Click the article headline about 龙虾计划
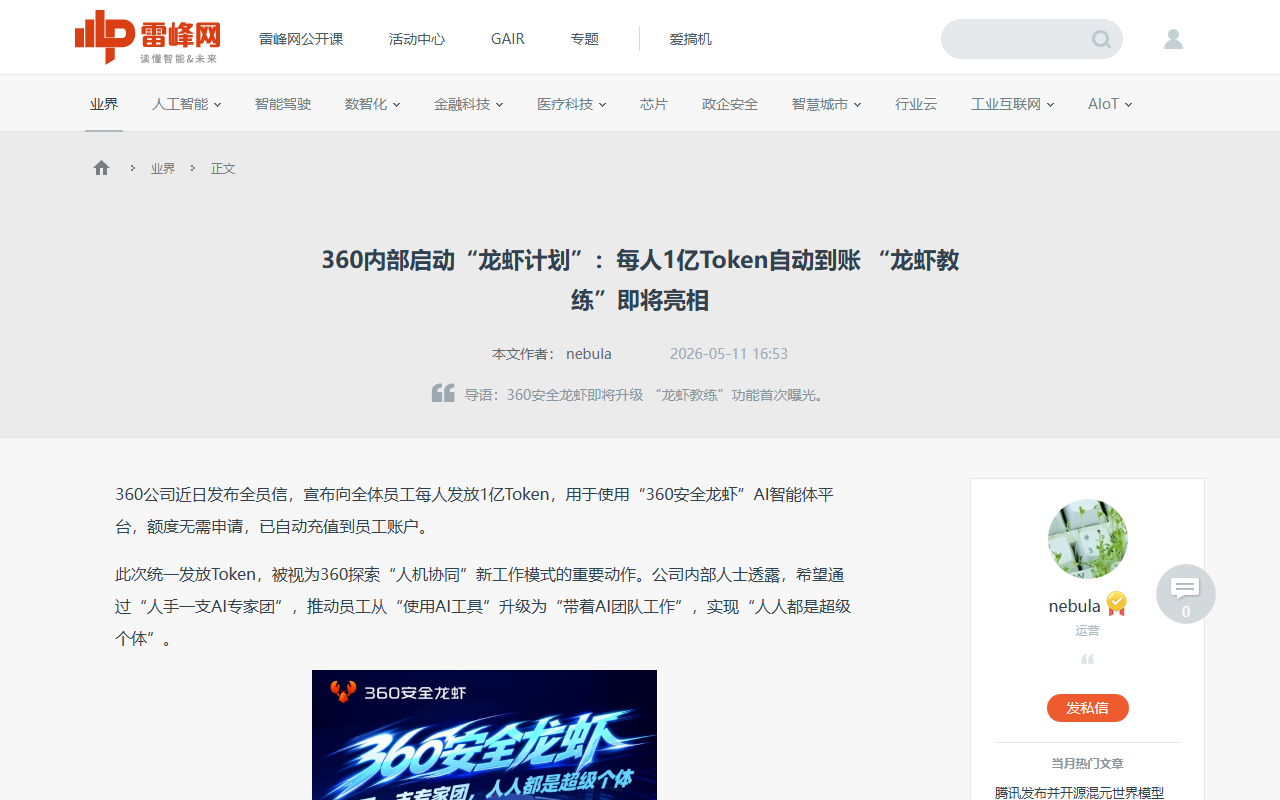1280x800 pixels. [640, 280]
